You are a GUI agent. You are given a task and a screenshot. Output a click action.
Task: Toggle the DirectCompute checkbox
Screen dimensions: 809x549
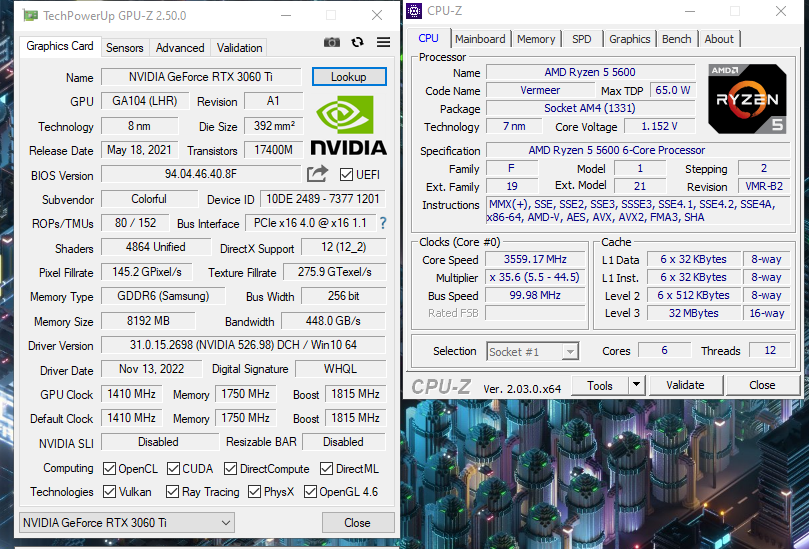click(230, 469)
